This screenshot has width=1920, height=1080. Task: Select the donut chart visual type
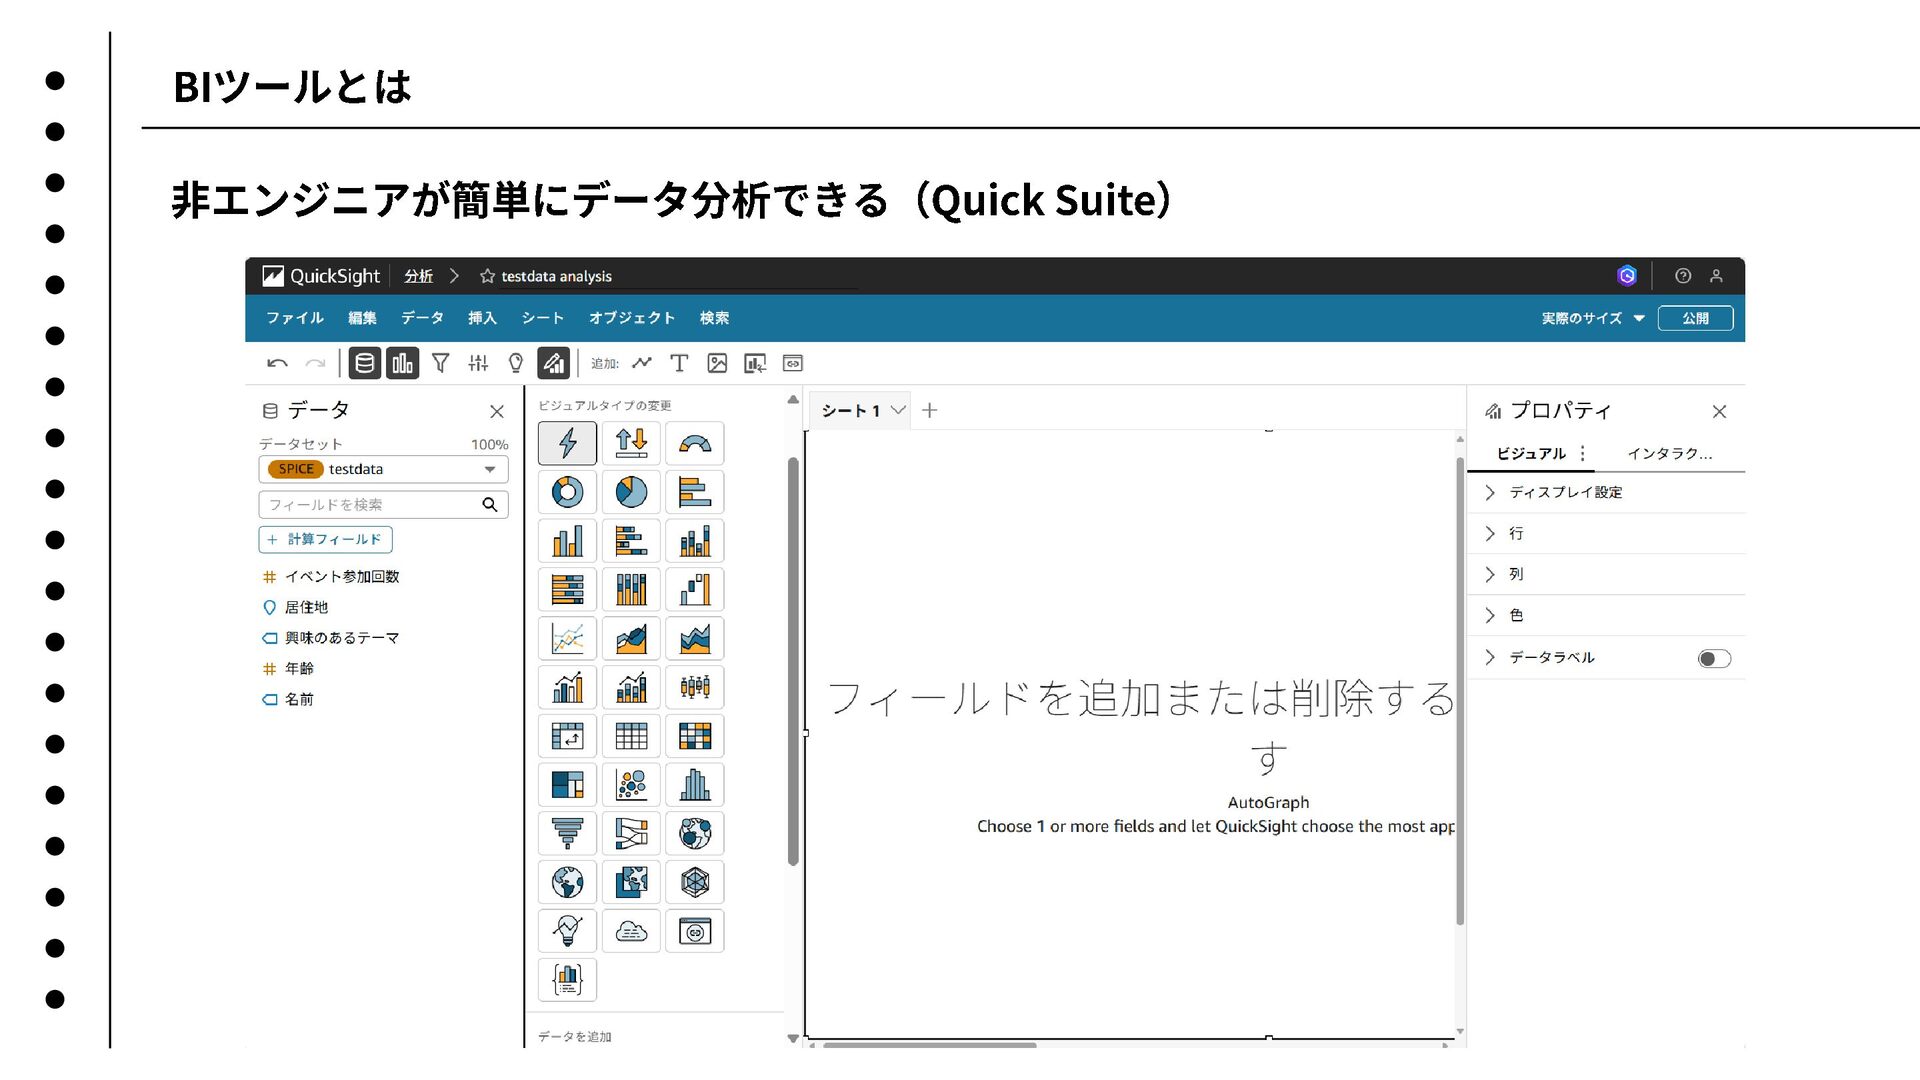point(567,492)
